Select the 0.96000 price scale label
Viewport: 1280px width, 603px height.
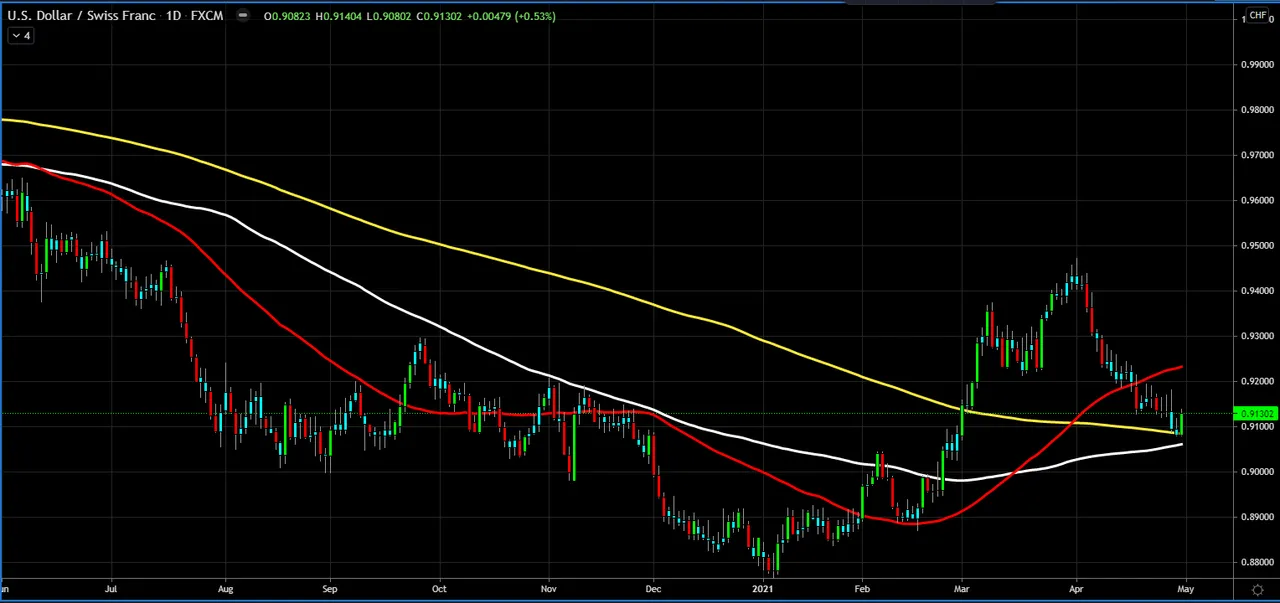[x=1257, y=200]
